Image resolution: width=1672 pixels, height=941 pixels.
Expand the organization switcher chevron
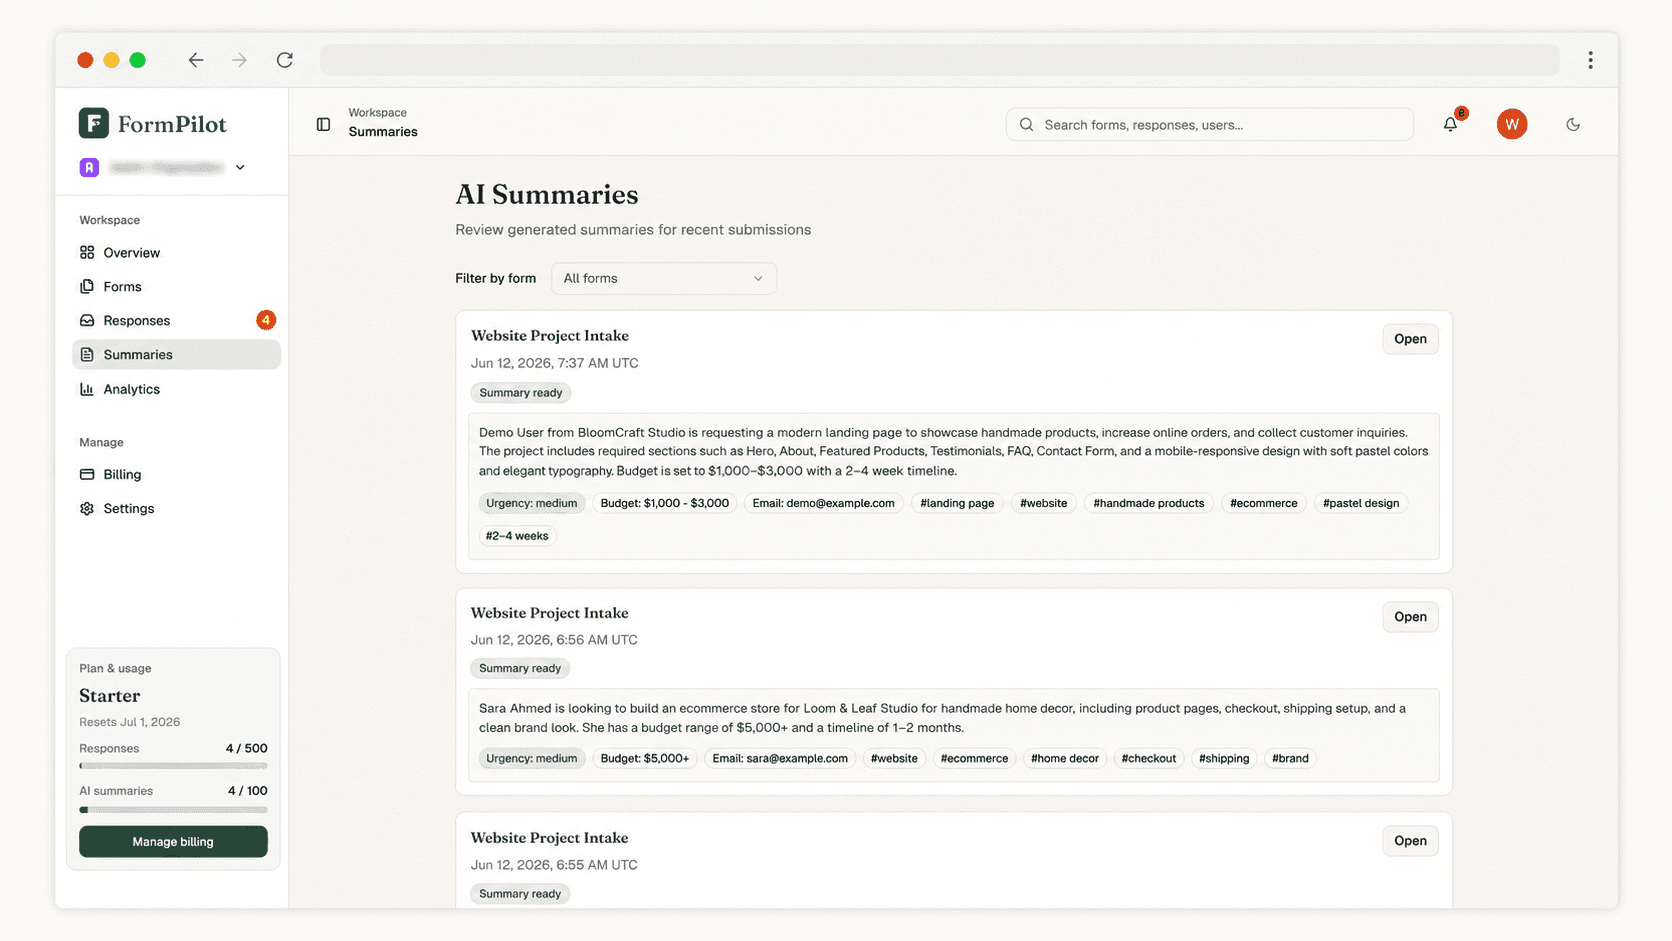coord(240,167)
